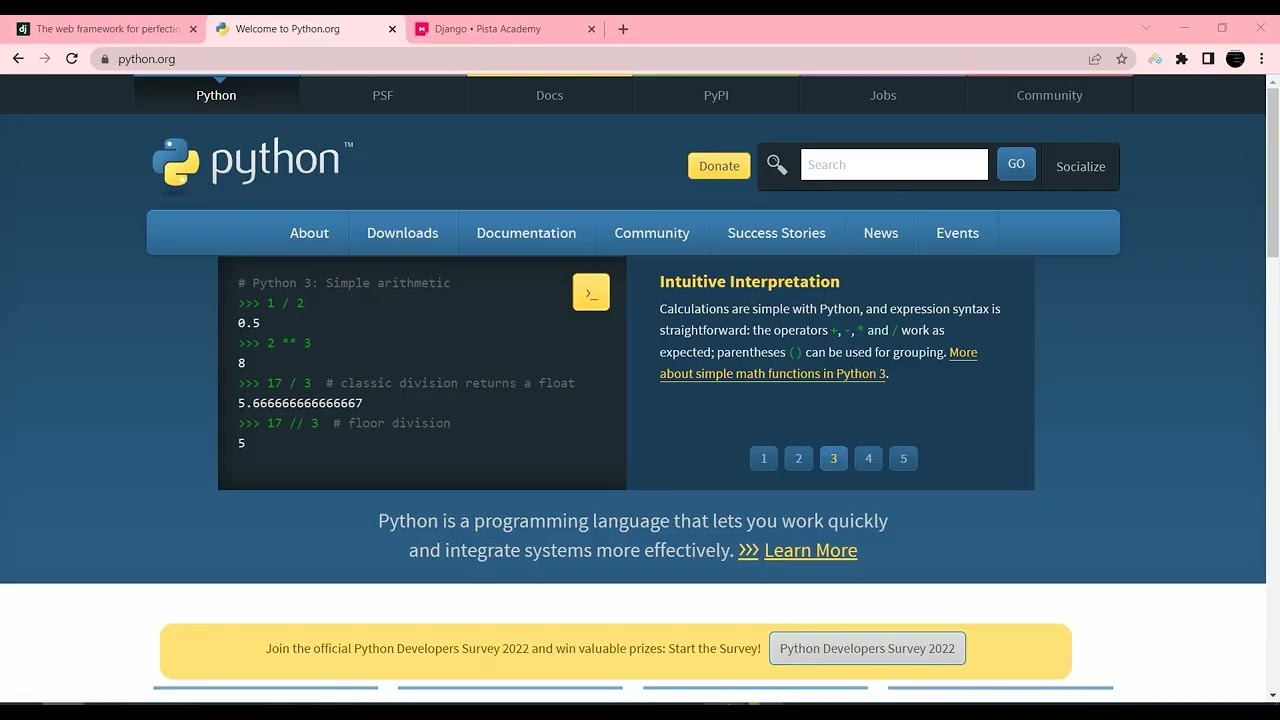Image resolution: width=1280 pixels, height=720 pixels.
Task: Click the magnifying glass search icon
Action: (777, 165)
